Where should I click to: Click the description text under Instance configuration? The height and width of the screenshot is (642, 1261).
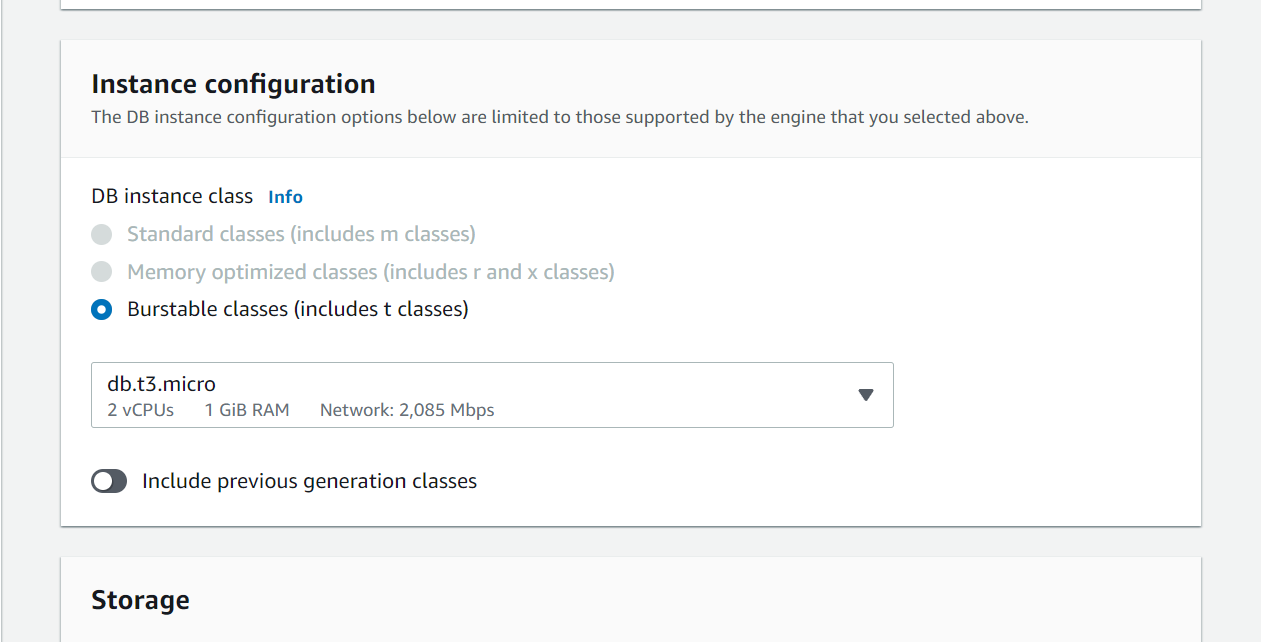click(560, 117)
